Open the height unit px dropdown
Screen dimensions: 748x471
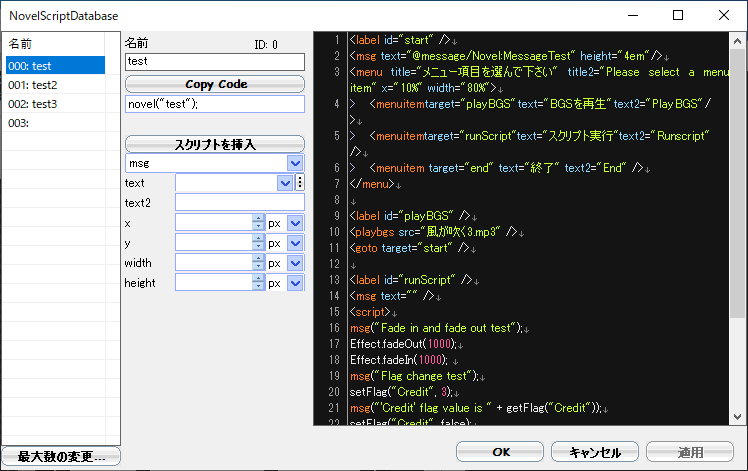click(295, 283)
